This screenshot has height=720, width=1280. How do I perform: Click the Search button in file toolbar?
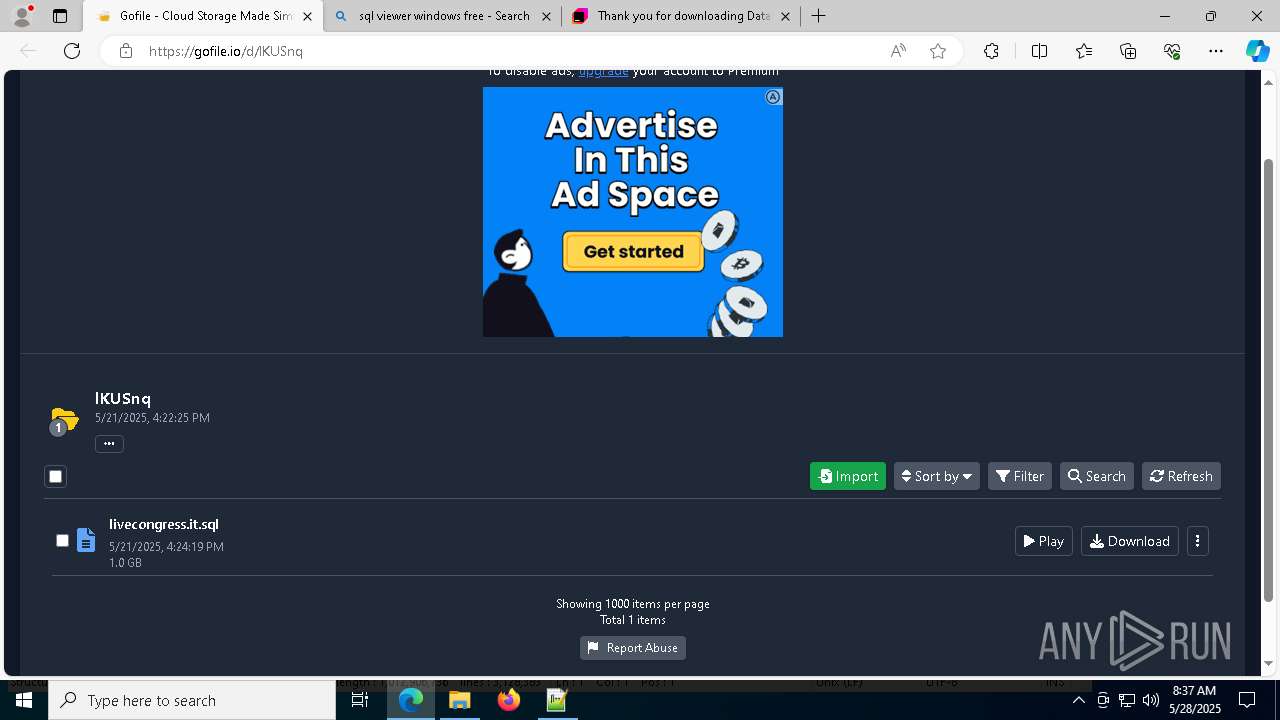tap(1097, 476)
